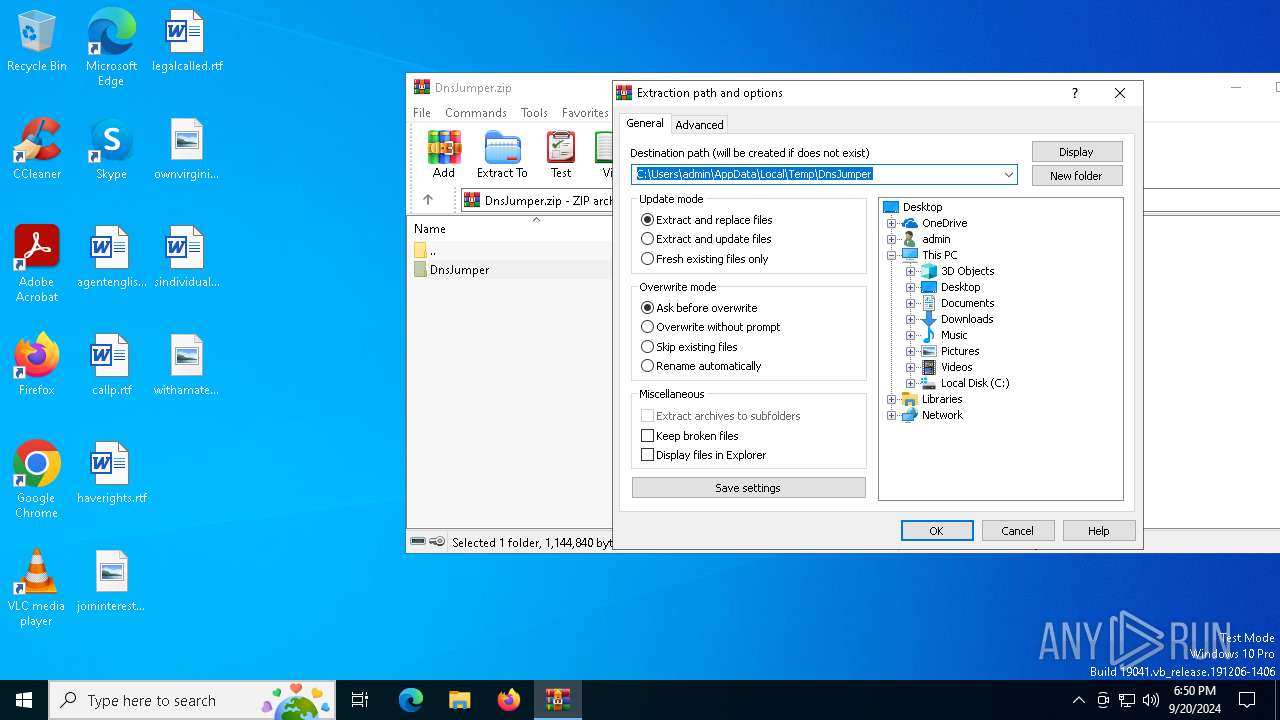Open CCleaner desktop shortcut

(x=37, y=150)
